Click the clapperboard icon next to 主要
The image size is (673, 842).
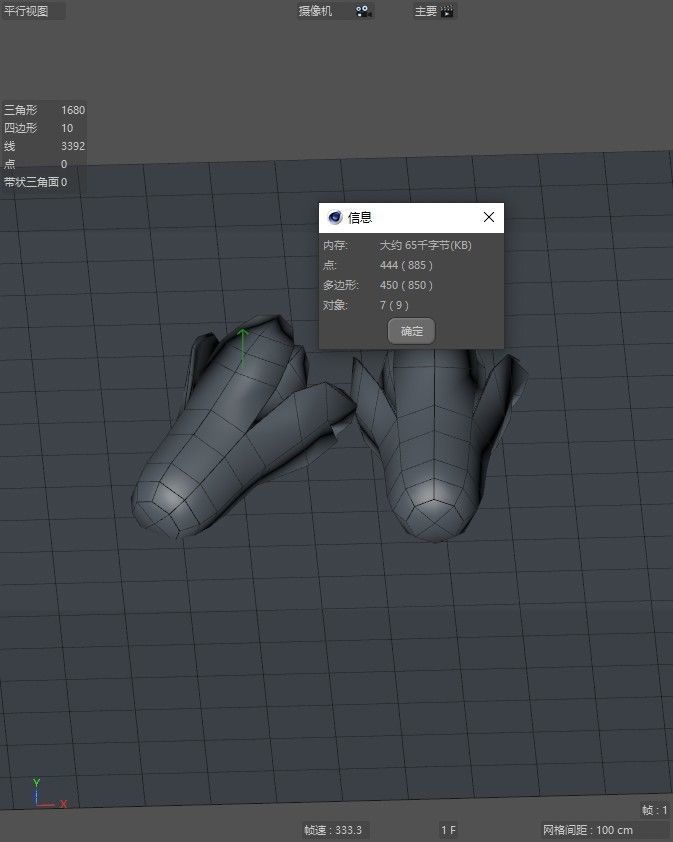point(447,11)
